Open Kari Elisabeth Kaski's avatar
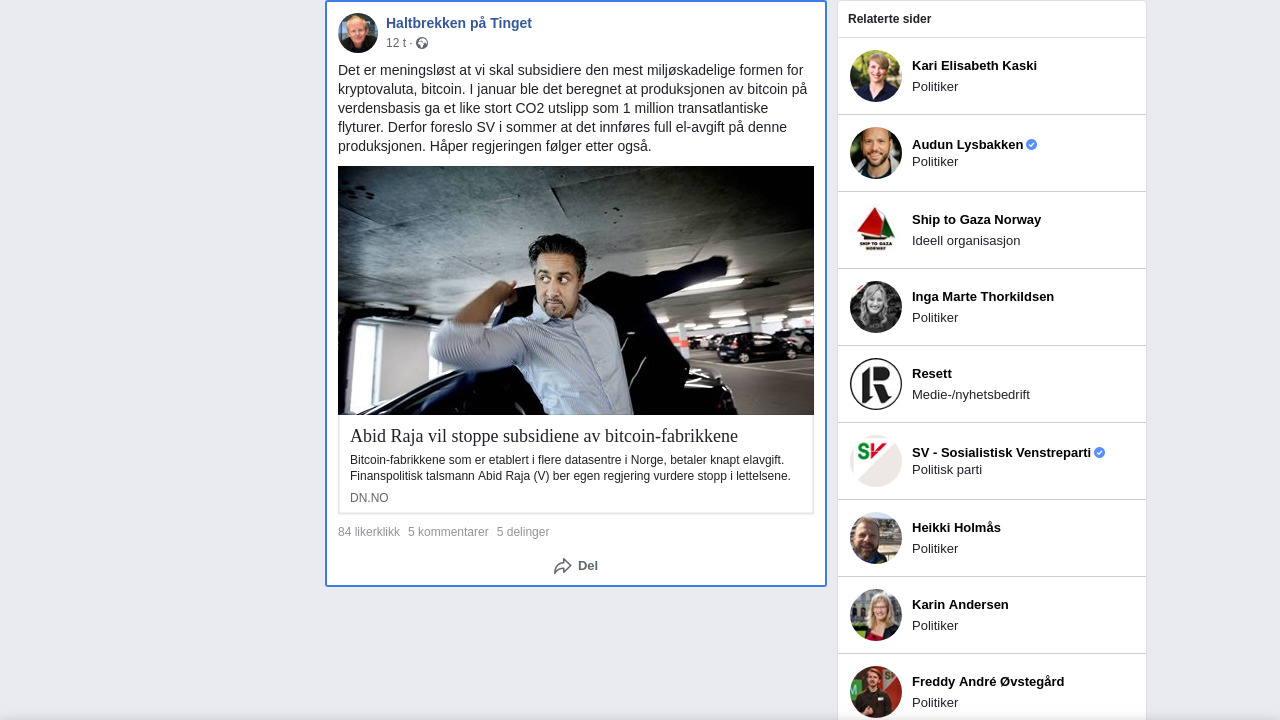The height and width of the screenshot is (720, 1280). click(x=876, y=76)
